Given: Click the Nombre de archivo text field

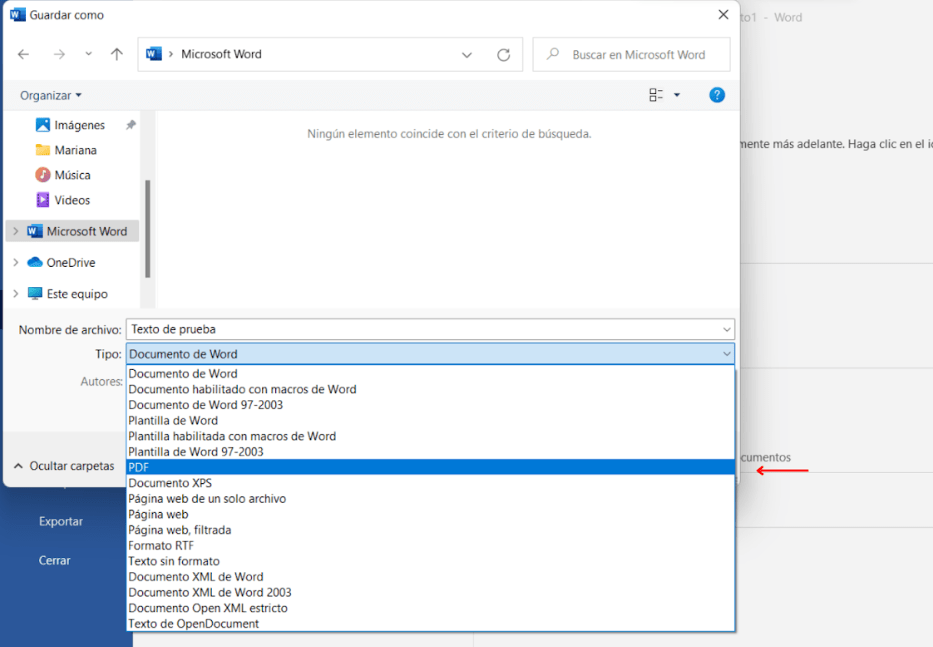Looking at the screenshot, I should click(x=420, y=329).
